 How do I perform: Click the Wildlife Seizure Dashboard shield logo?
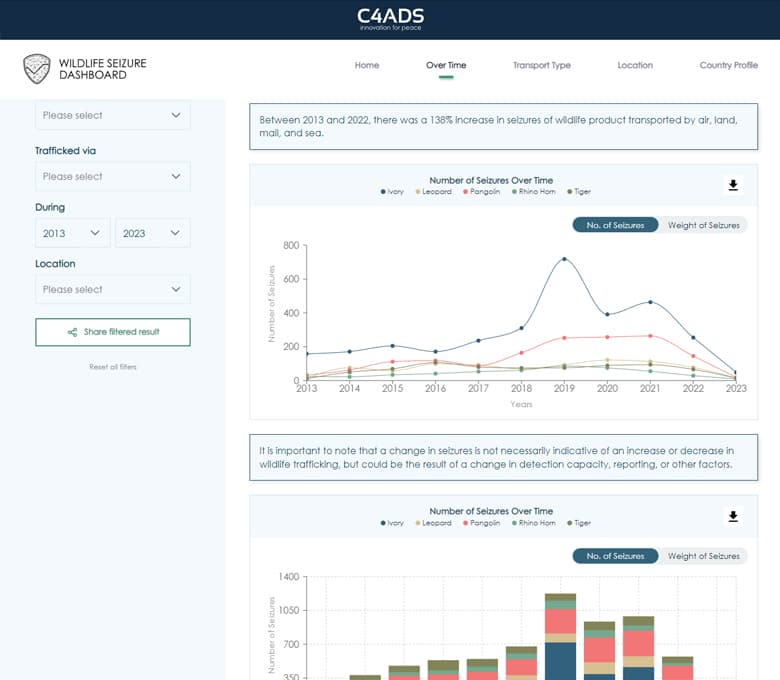37,69
